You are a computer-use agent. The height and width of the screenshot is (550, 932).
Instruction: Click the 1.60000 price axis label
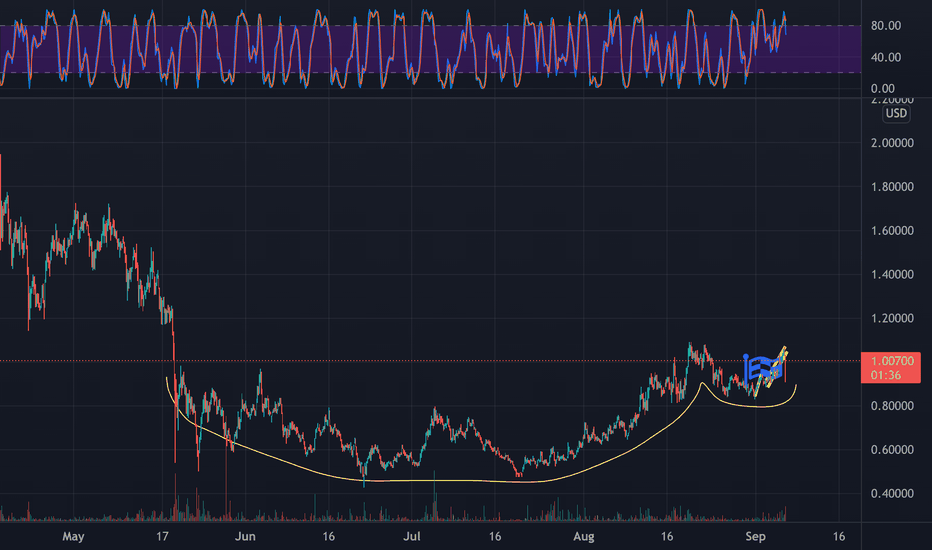pyautogui.click(x=892, y=231)
